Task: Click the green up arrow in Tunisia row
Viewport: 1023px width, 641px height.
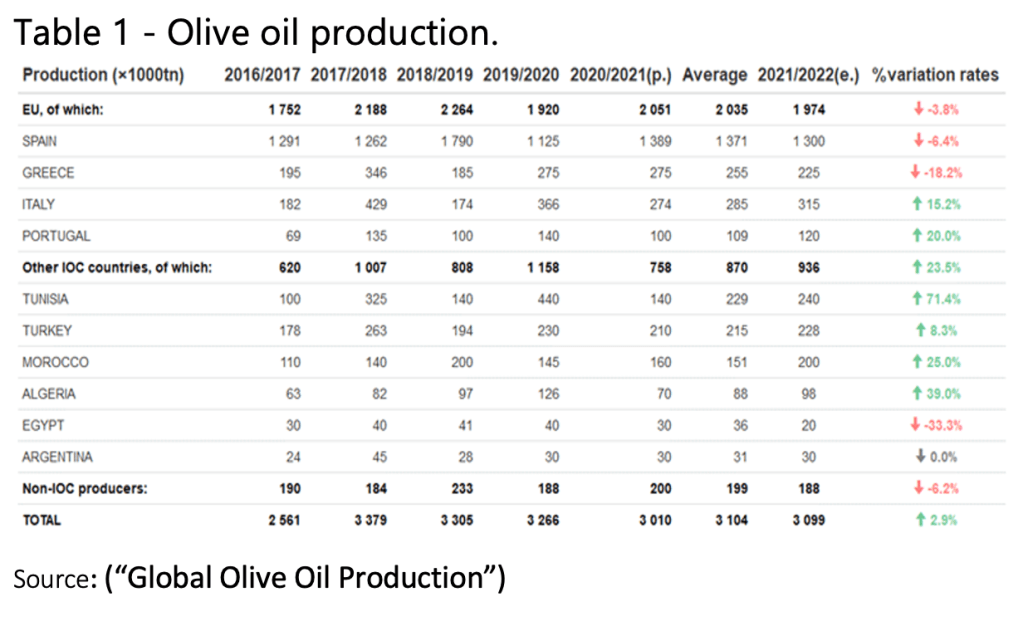Action: [915, 299]
